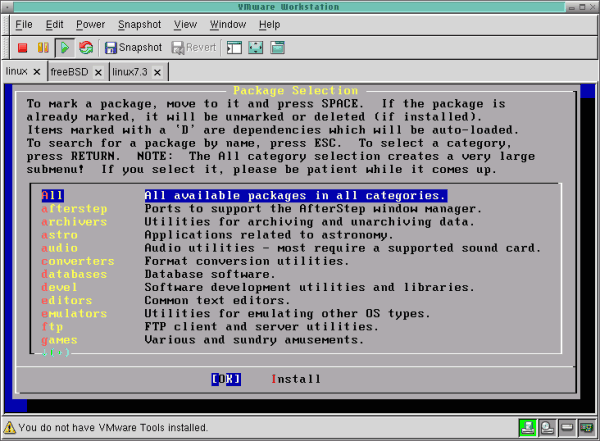Image resolution: width=600 pixels, height=441 pixels.
Task: Select the databases category
Action: tap(74, 274)
